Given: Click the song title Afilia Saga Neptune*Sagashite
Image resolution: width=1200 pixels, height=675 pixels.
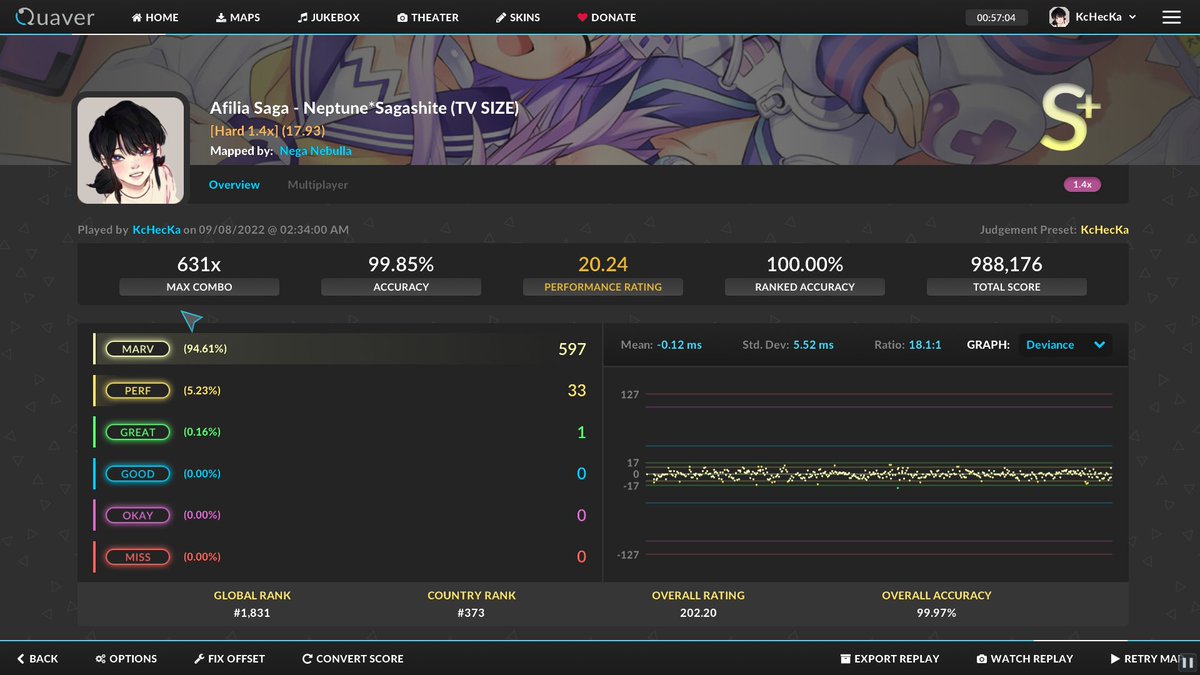Looking at the screenshot, I should (x=364, y=108).
